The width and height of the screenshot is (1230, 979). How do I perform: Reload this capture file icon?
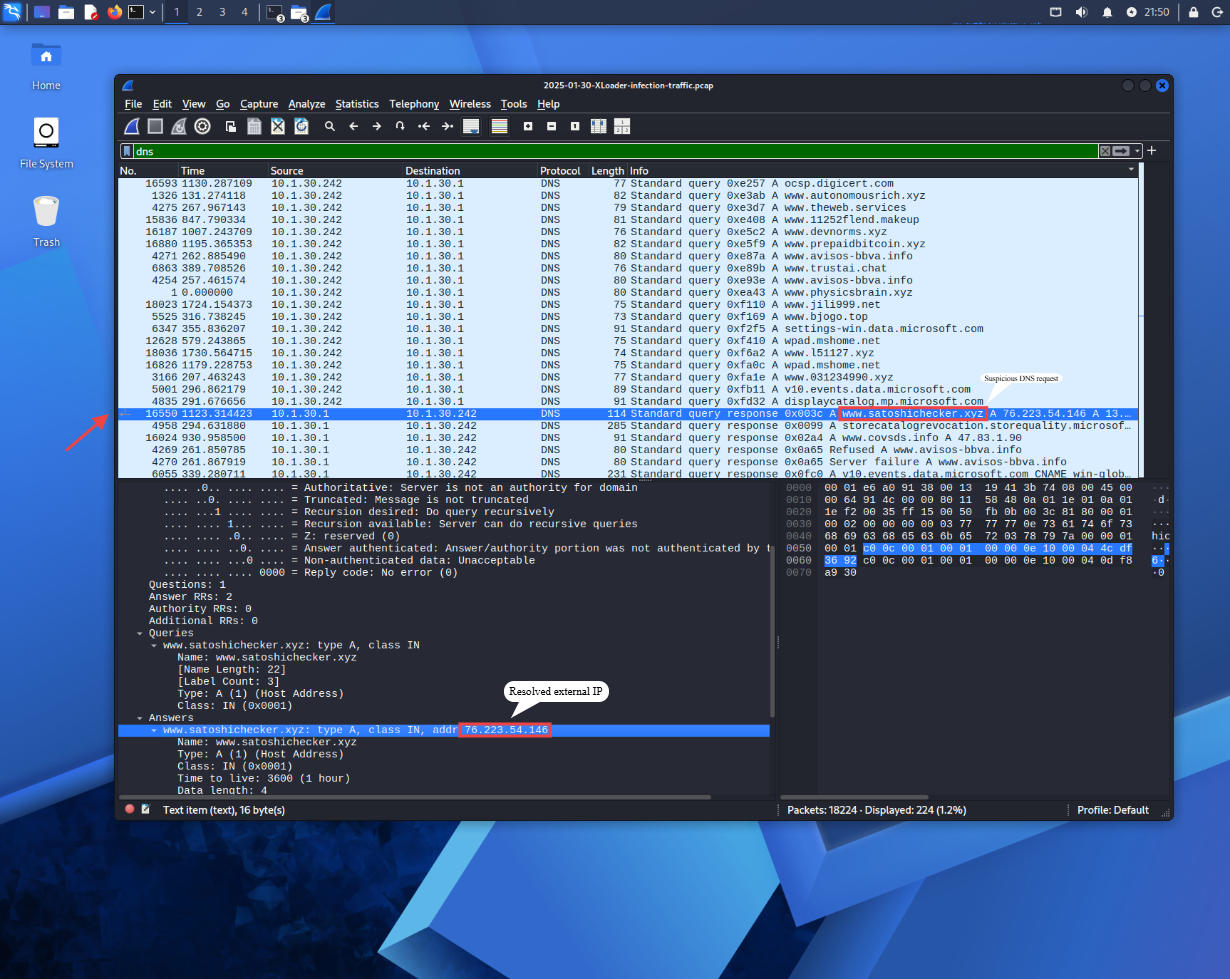(301, 126)
